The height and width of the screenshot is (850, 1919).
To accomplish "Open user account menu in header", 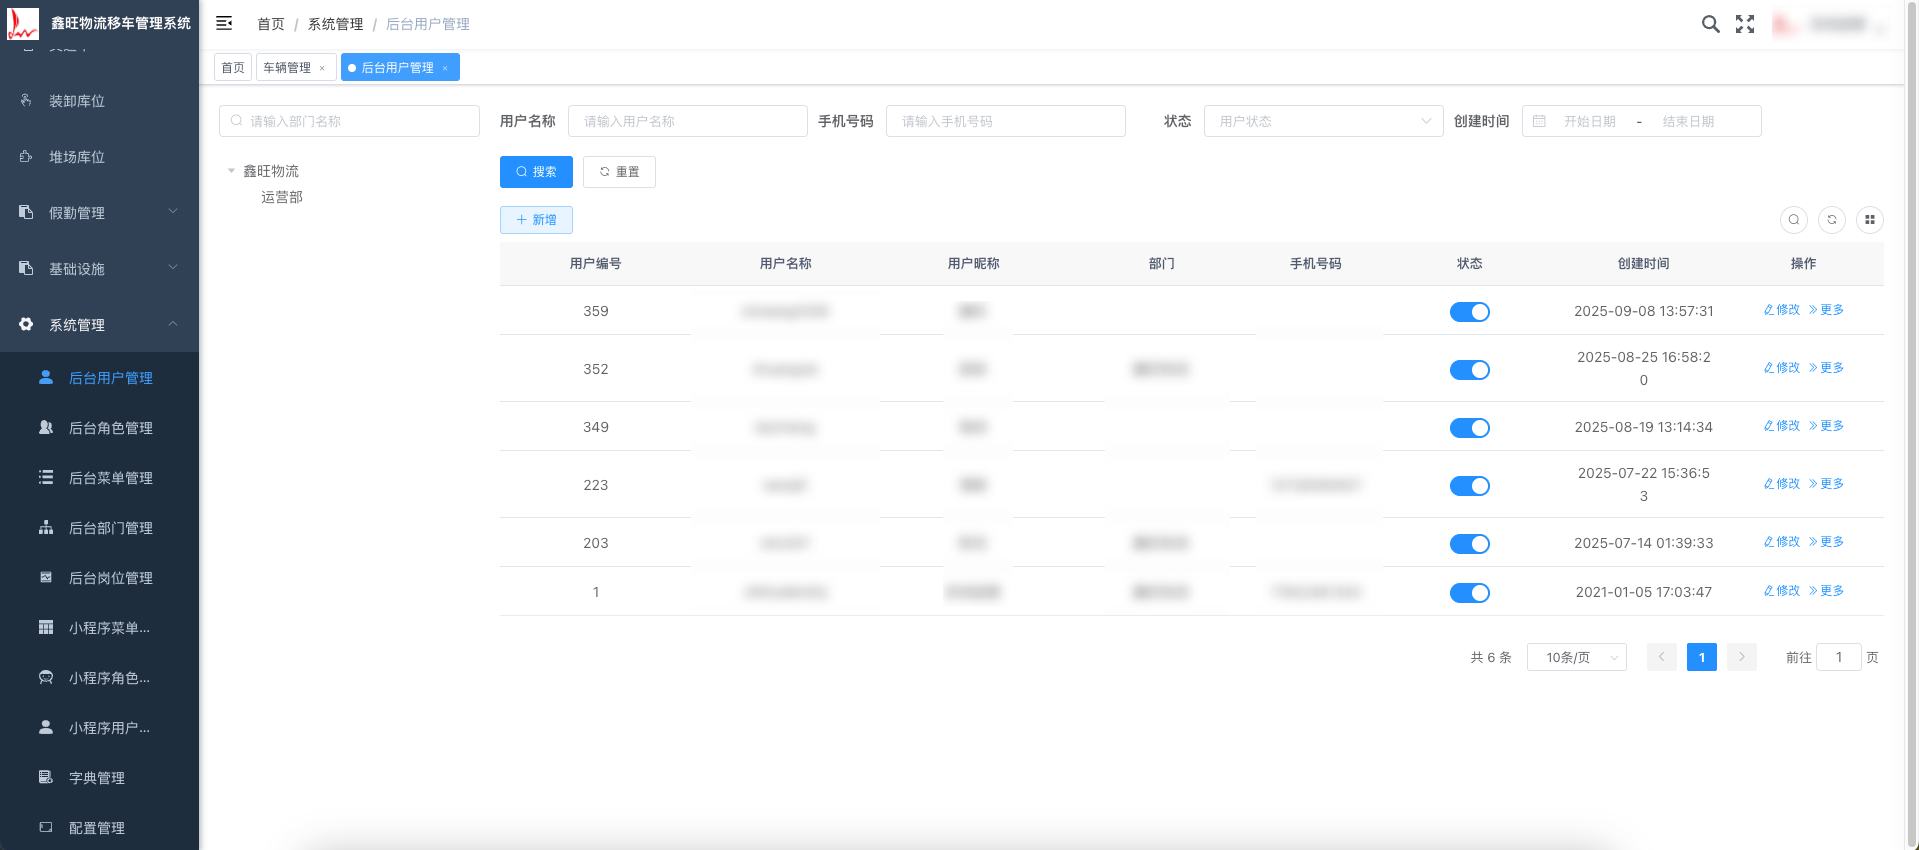I will (x=1829, y=24).
